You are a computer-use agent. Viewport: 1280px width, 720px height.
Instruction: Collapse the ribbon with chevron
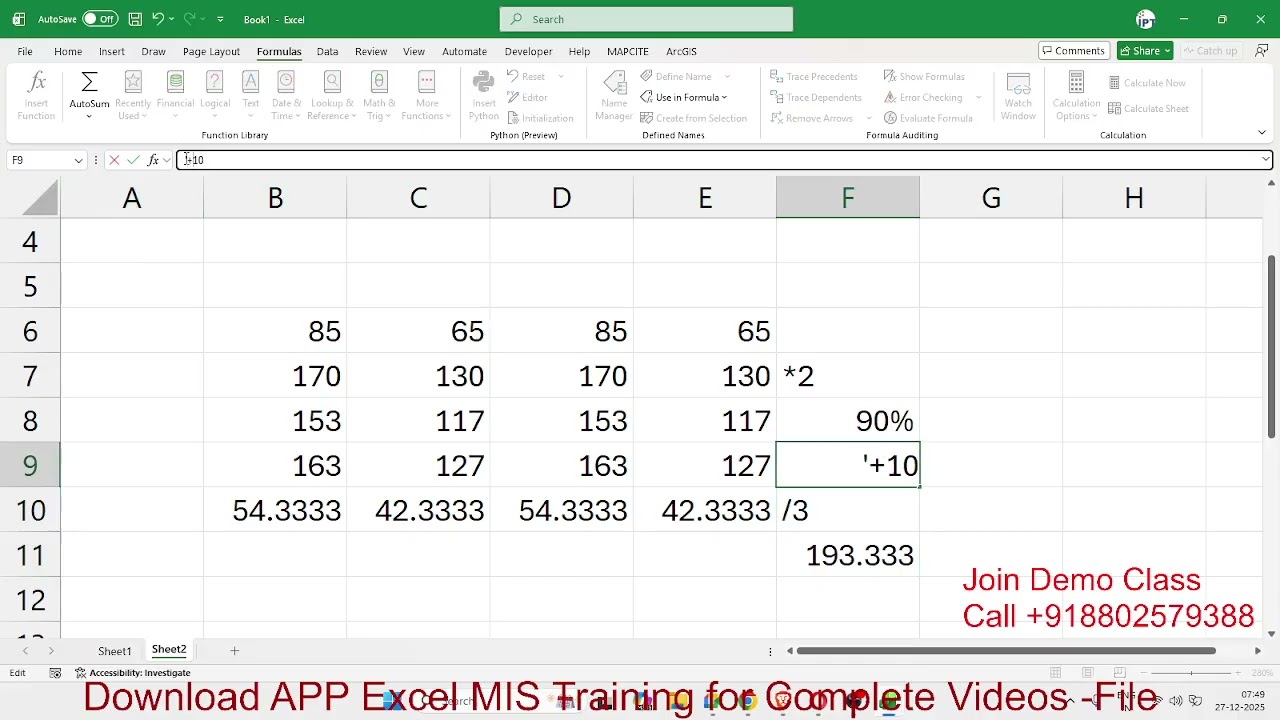(1262, 133)
